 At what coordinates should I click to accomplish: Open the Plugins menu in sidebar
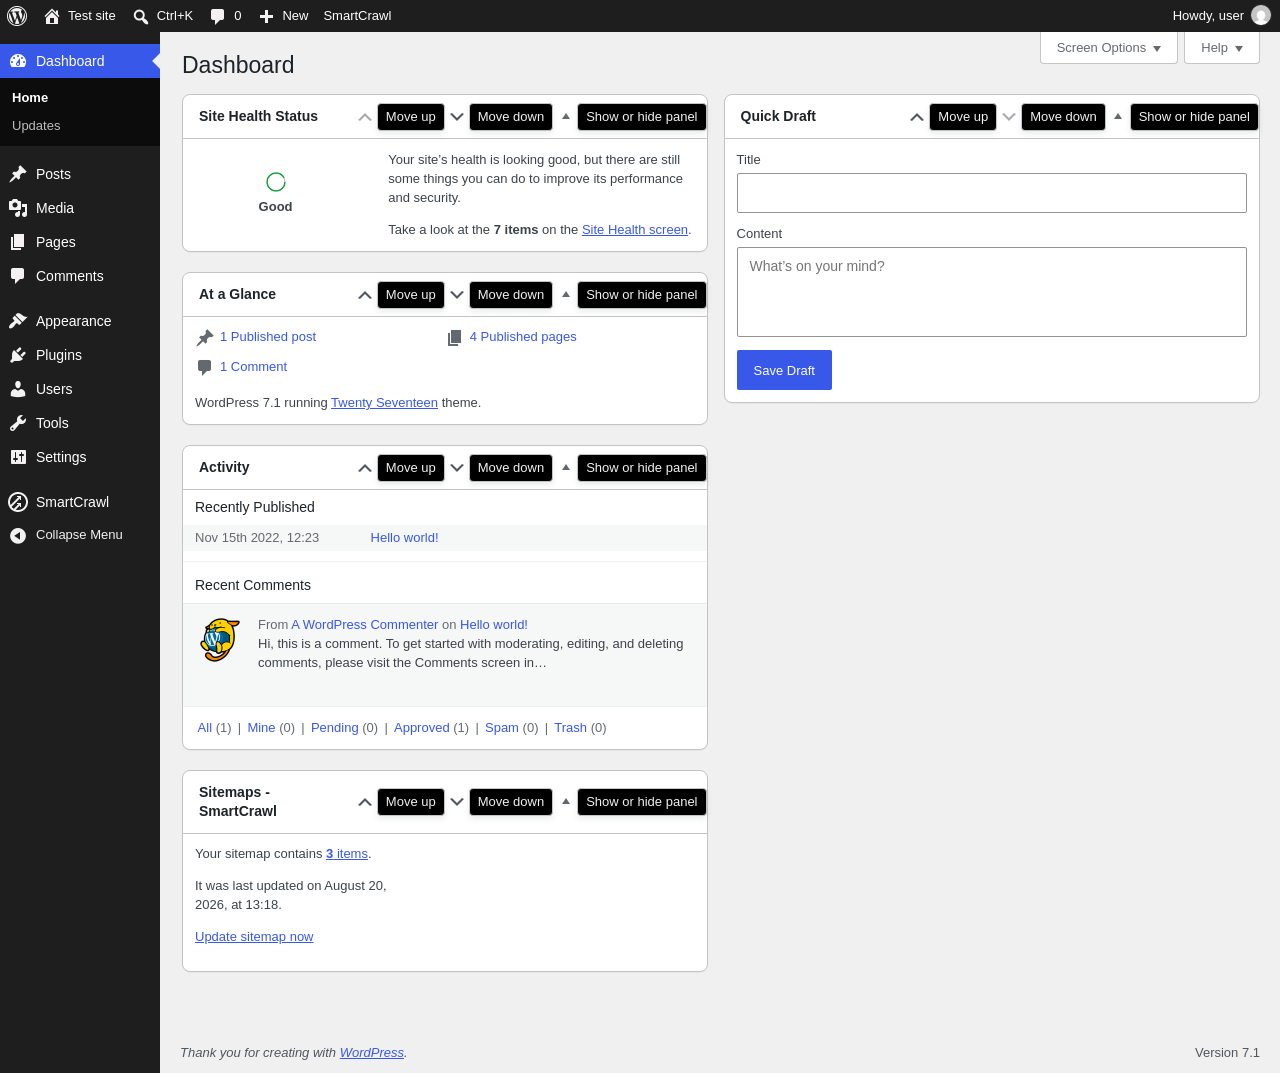[x=80, y=355]
